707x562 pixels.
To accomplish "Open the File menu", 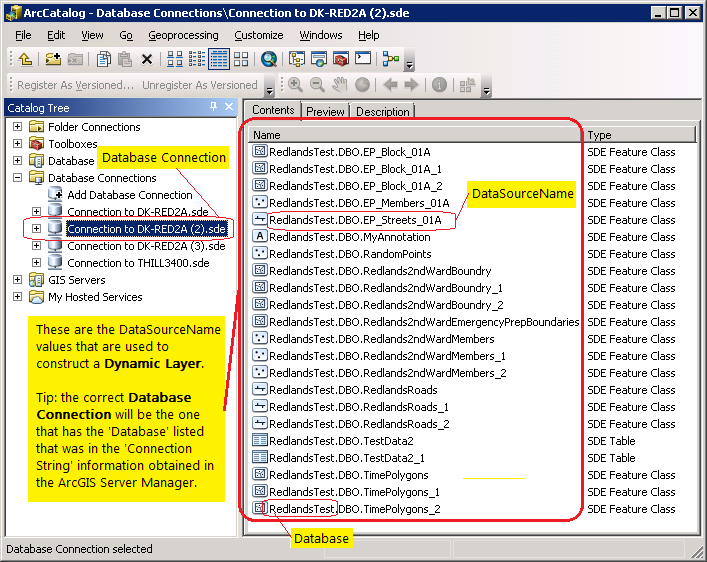I will click(23, 35).
